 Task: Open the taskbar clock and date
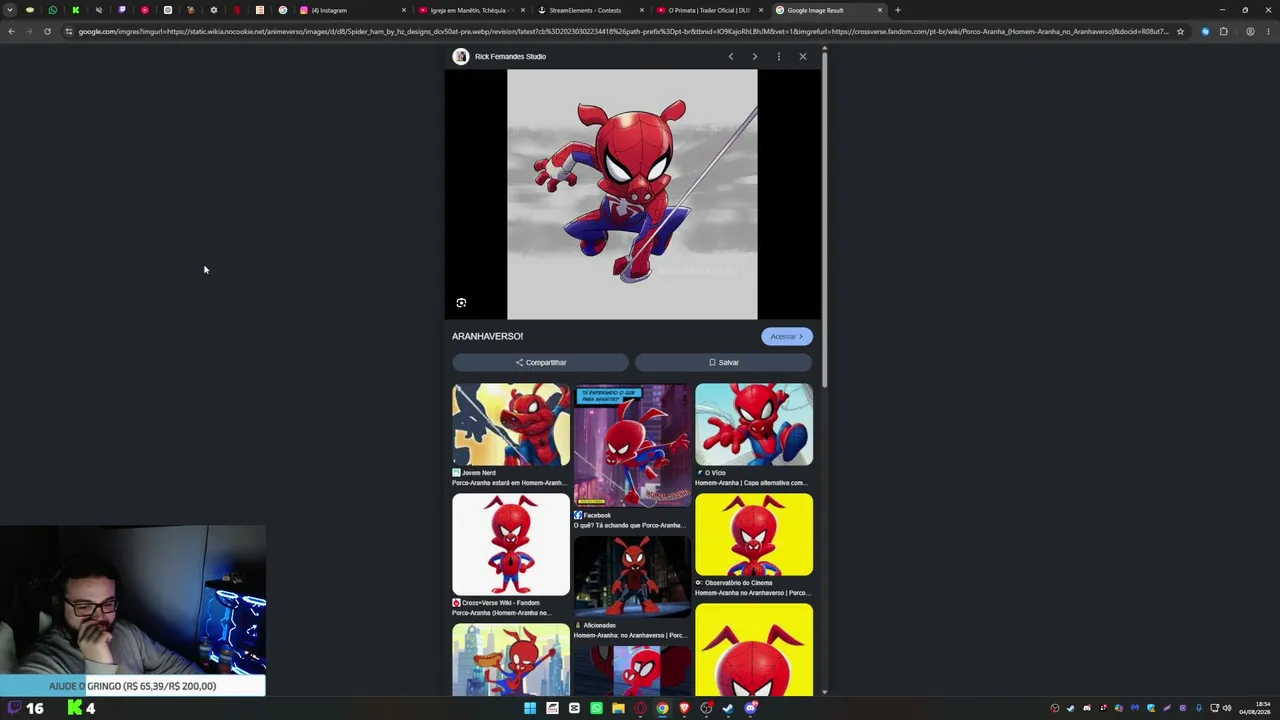point(1256,708)
